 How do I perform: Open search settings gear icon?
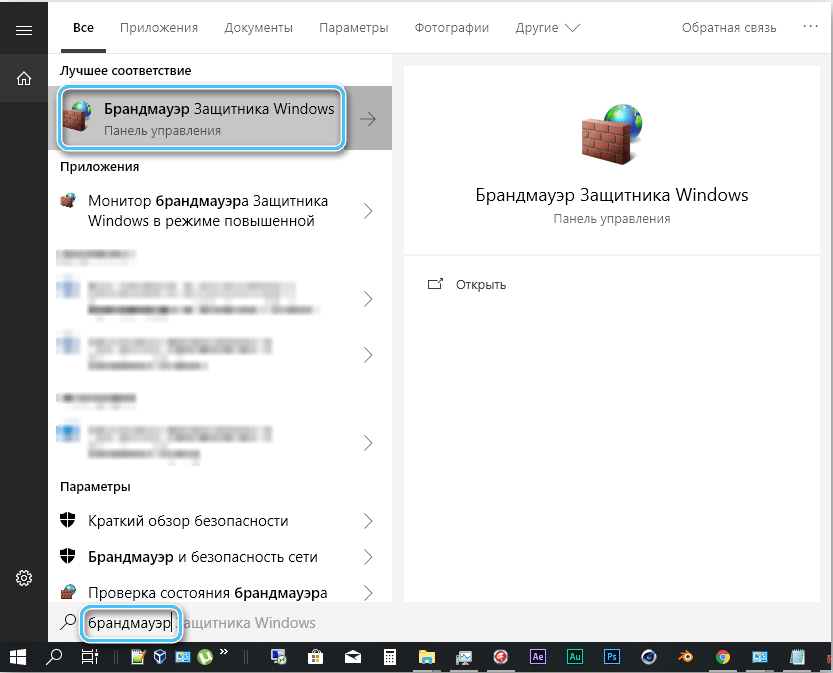(x=24, y=578)
